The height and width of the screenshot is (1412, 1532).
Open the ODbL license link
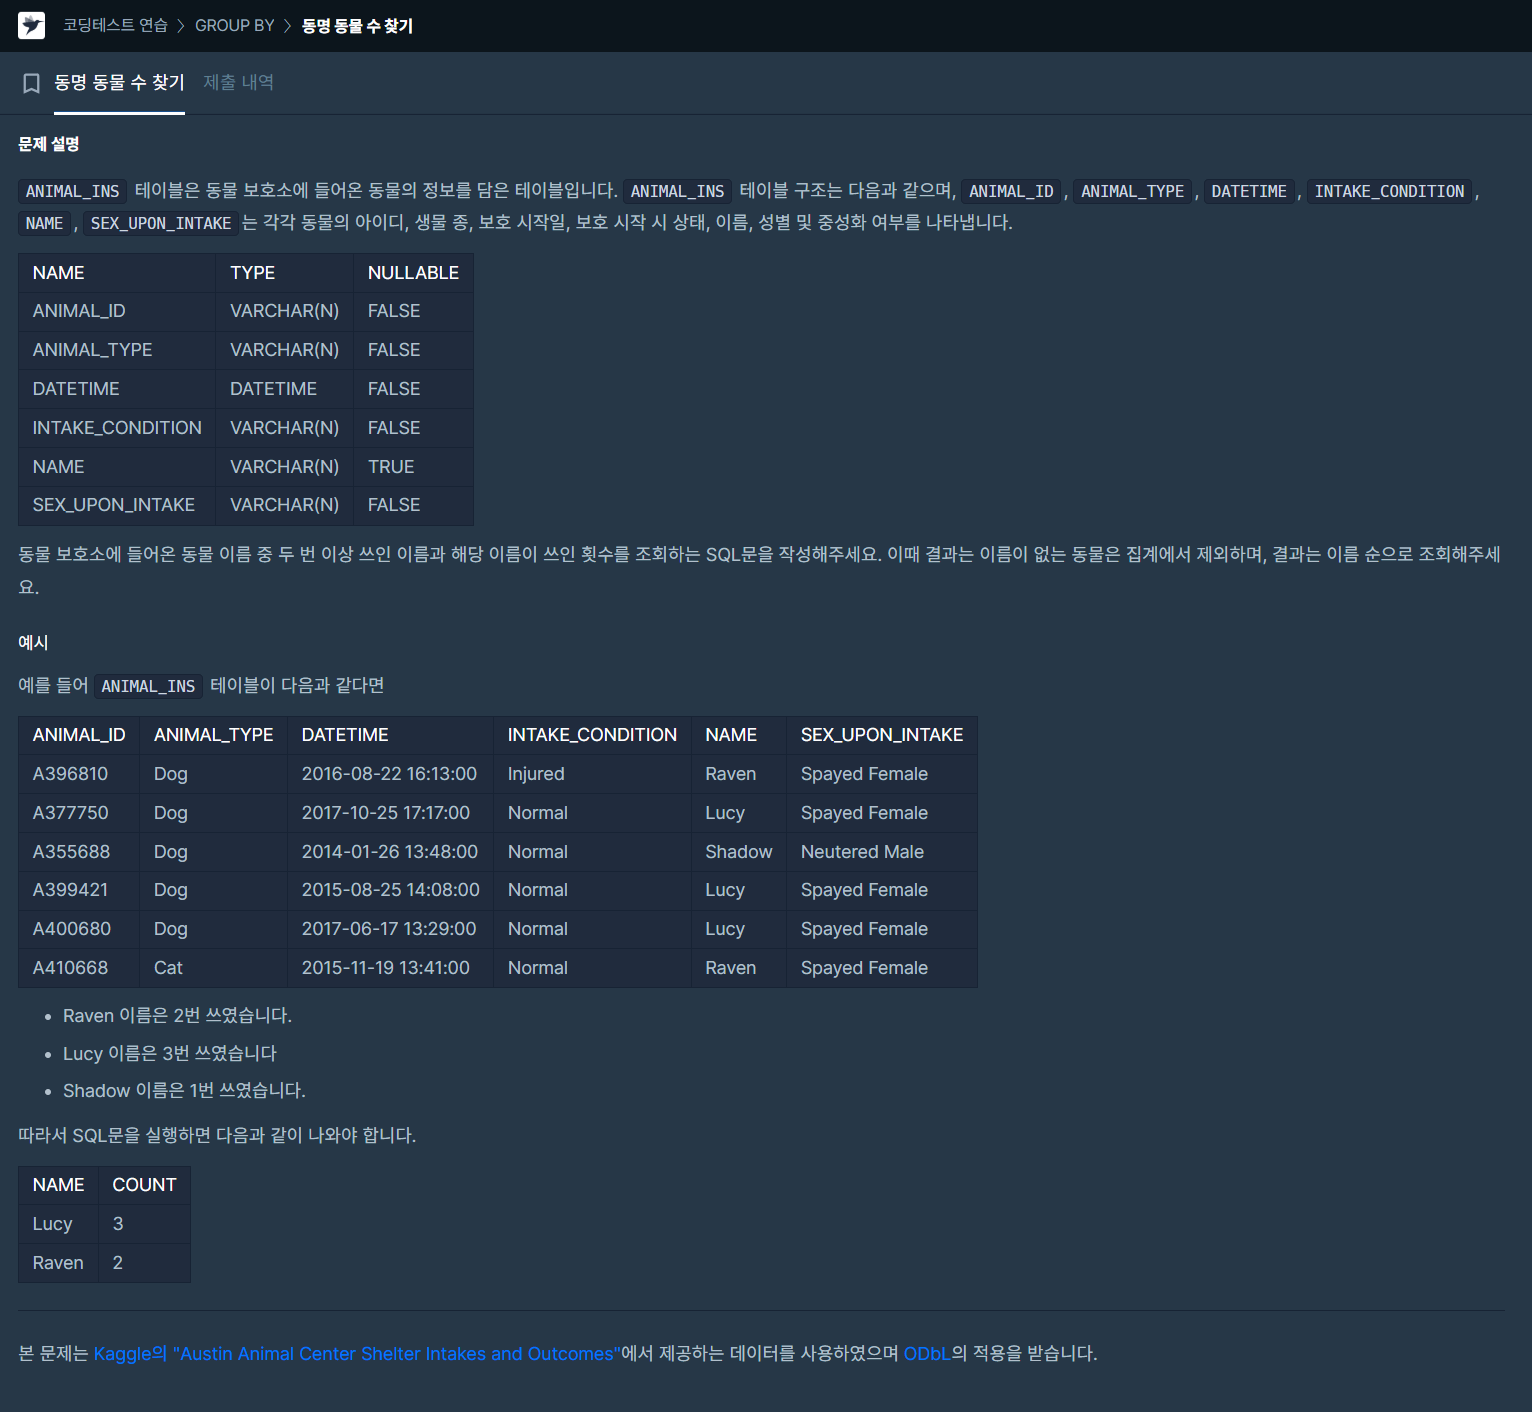pos(927,1353)
